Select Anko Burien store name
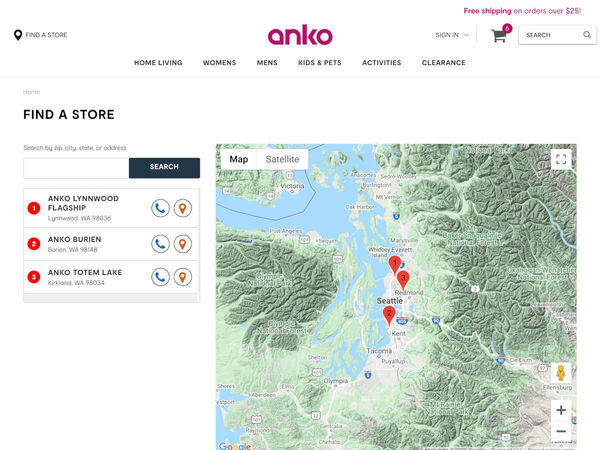Image resolution: width=600 pixels, height=450 pixels. pyautogui.click(x=75, y=240)
